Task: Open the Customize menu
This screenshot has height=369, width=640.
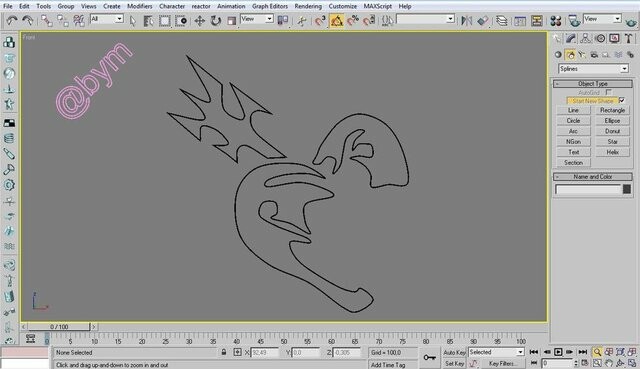Action: 343,6
